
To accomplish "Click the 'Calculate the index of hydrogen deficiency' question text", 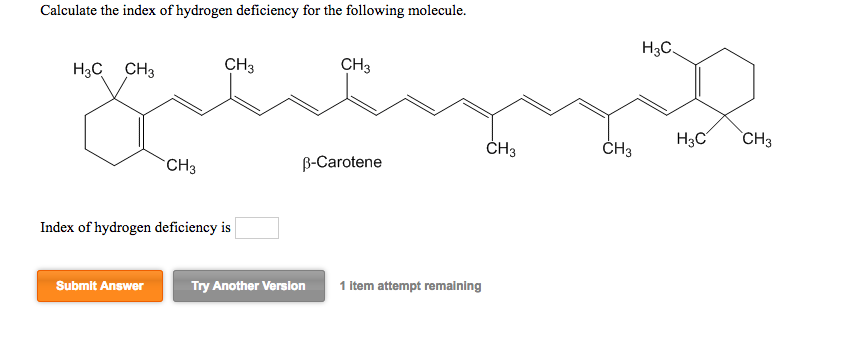I will tap(254, 11).
